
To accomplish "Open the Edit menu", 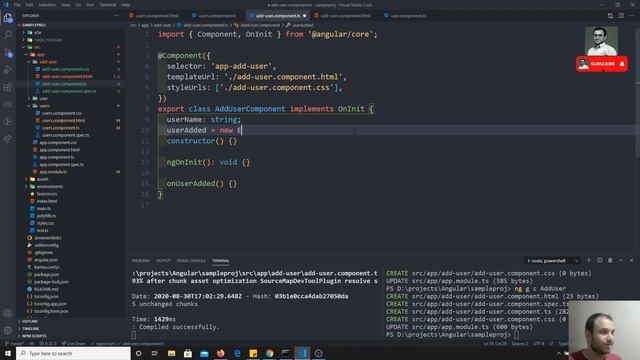I will tap(29, 5).
